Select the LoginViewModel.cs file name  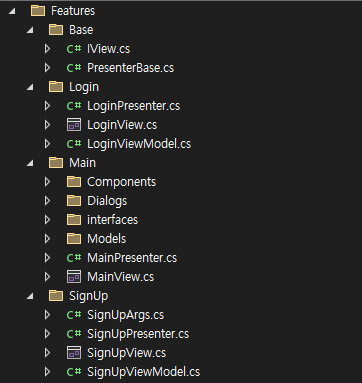(x=139, y=144)
